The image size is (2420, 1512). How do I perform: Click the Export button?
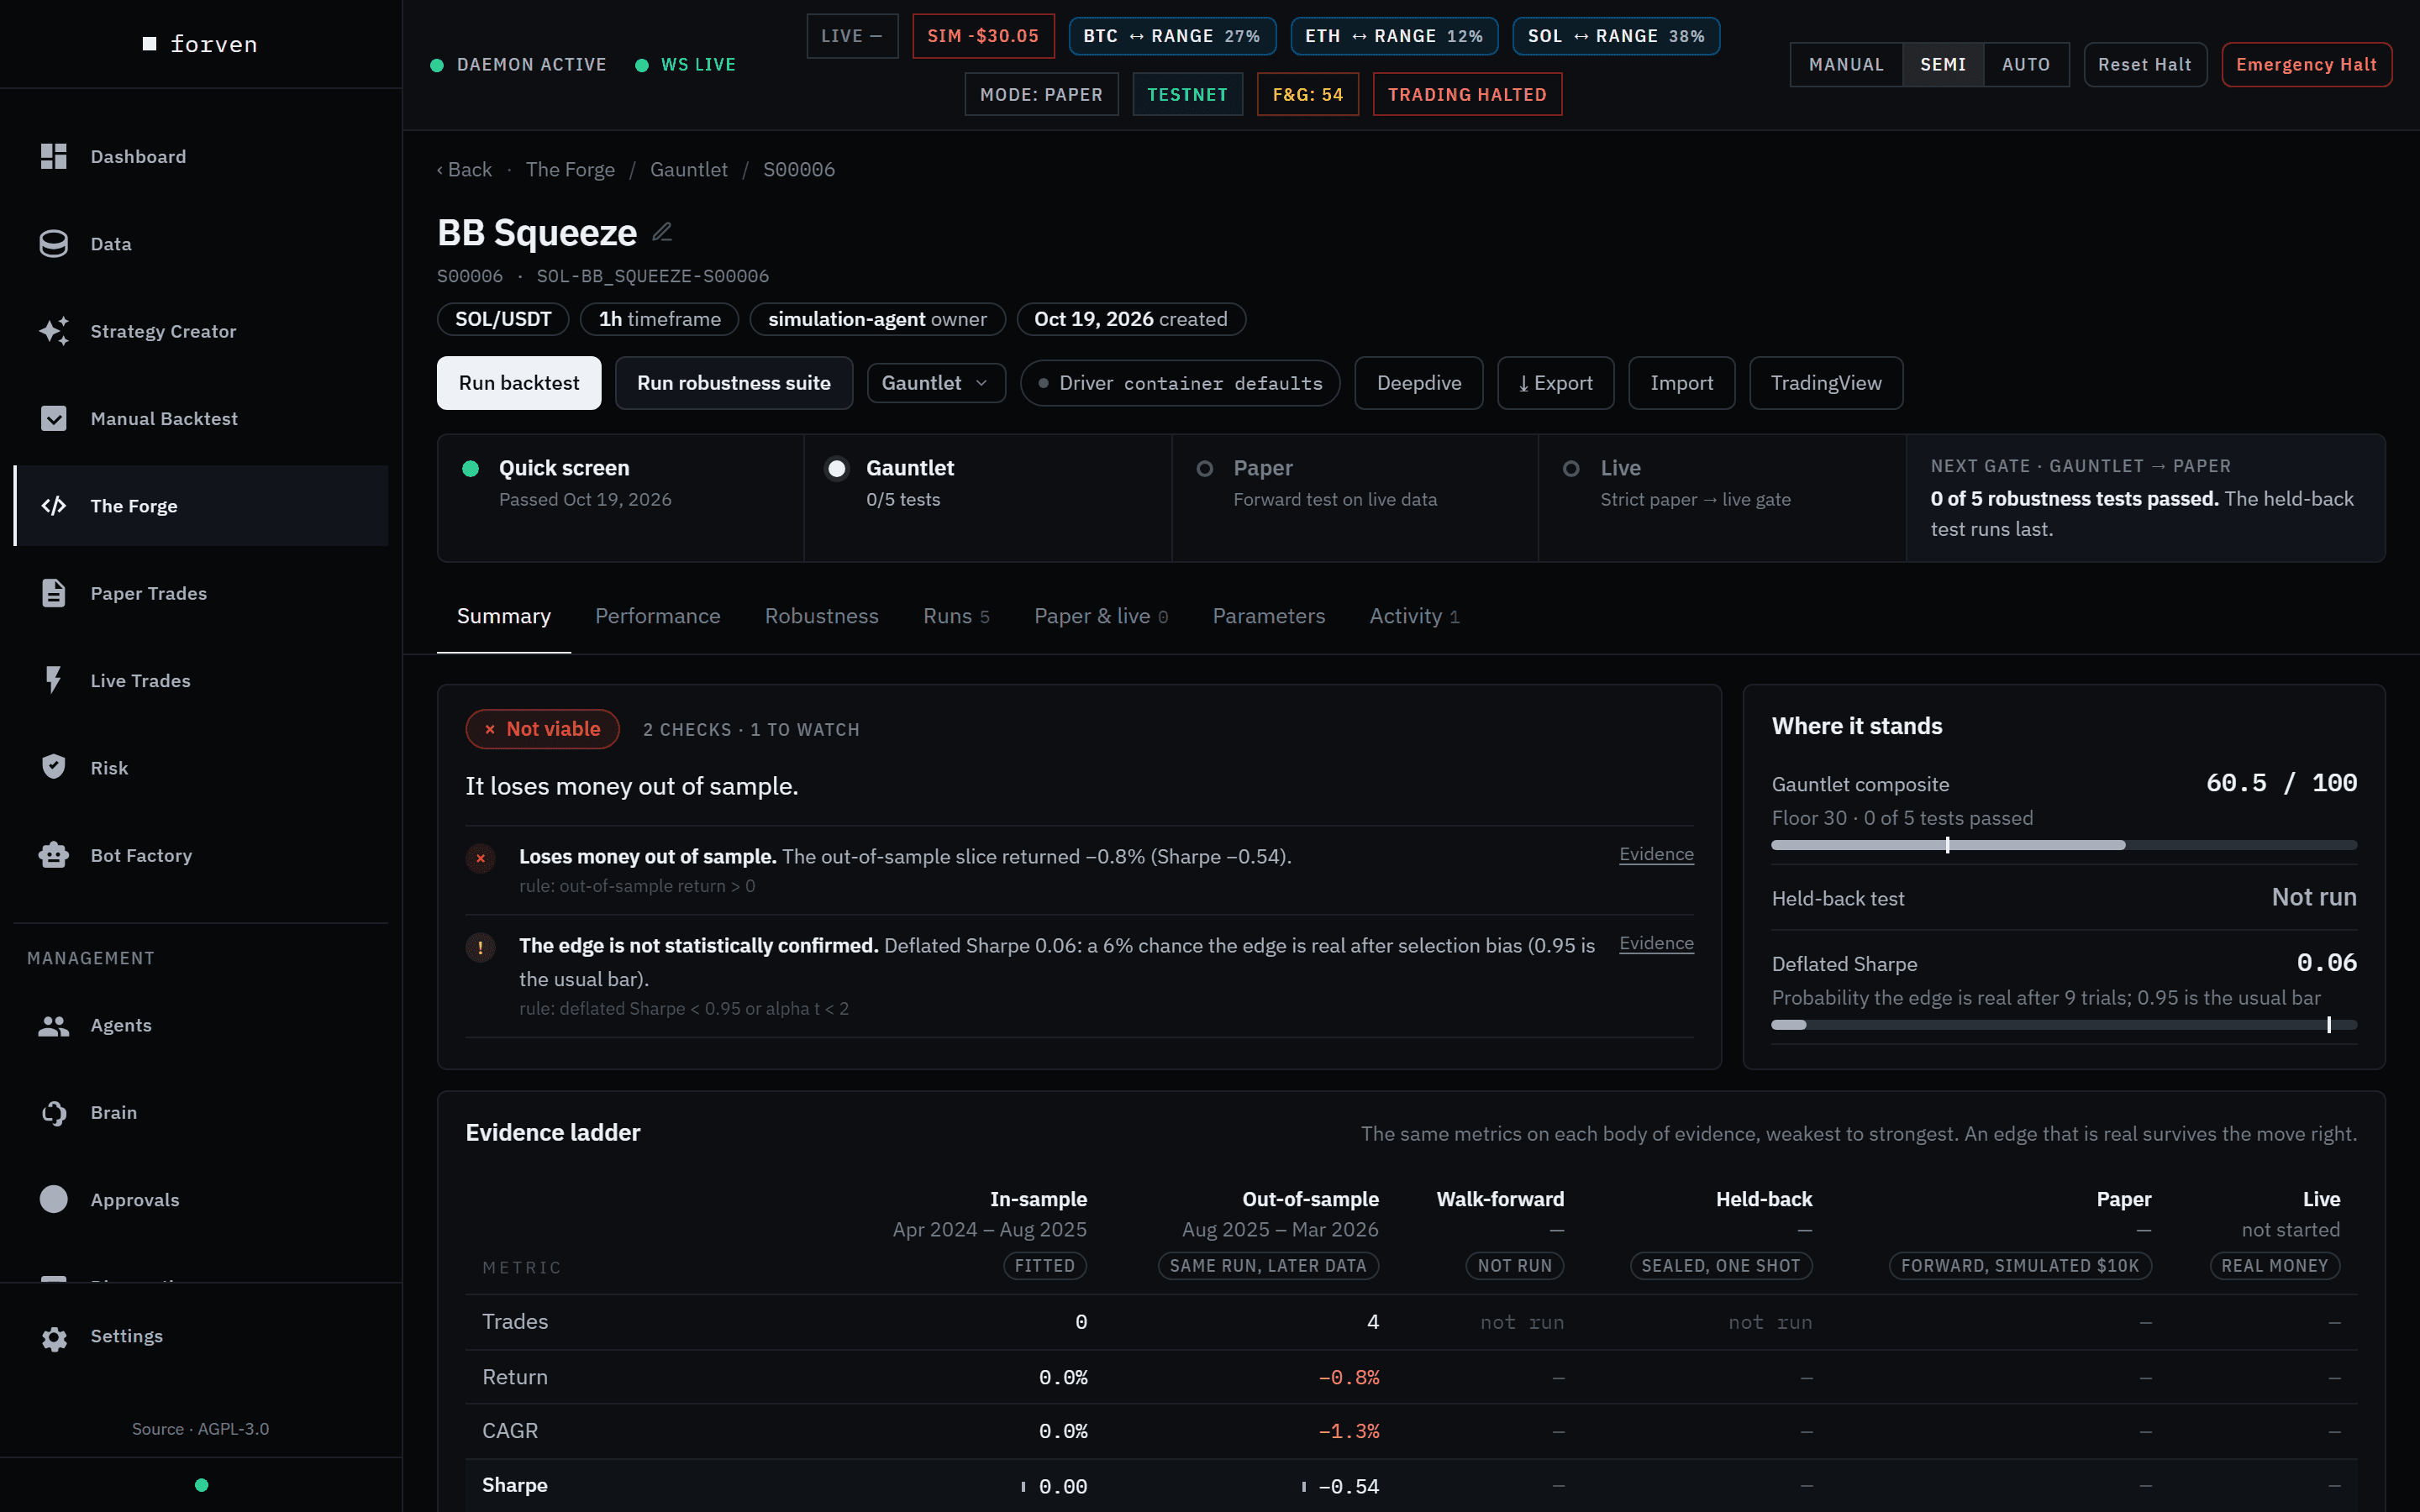1555,383
